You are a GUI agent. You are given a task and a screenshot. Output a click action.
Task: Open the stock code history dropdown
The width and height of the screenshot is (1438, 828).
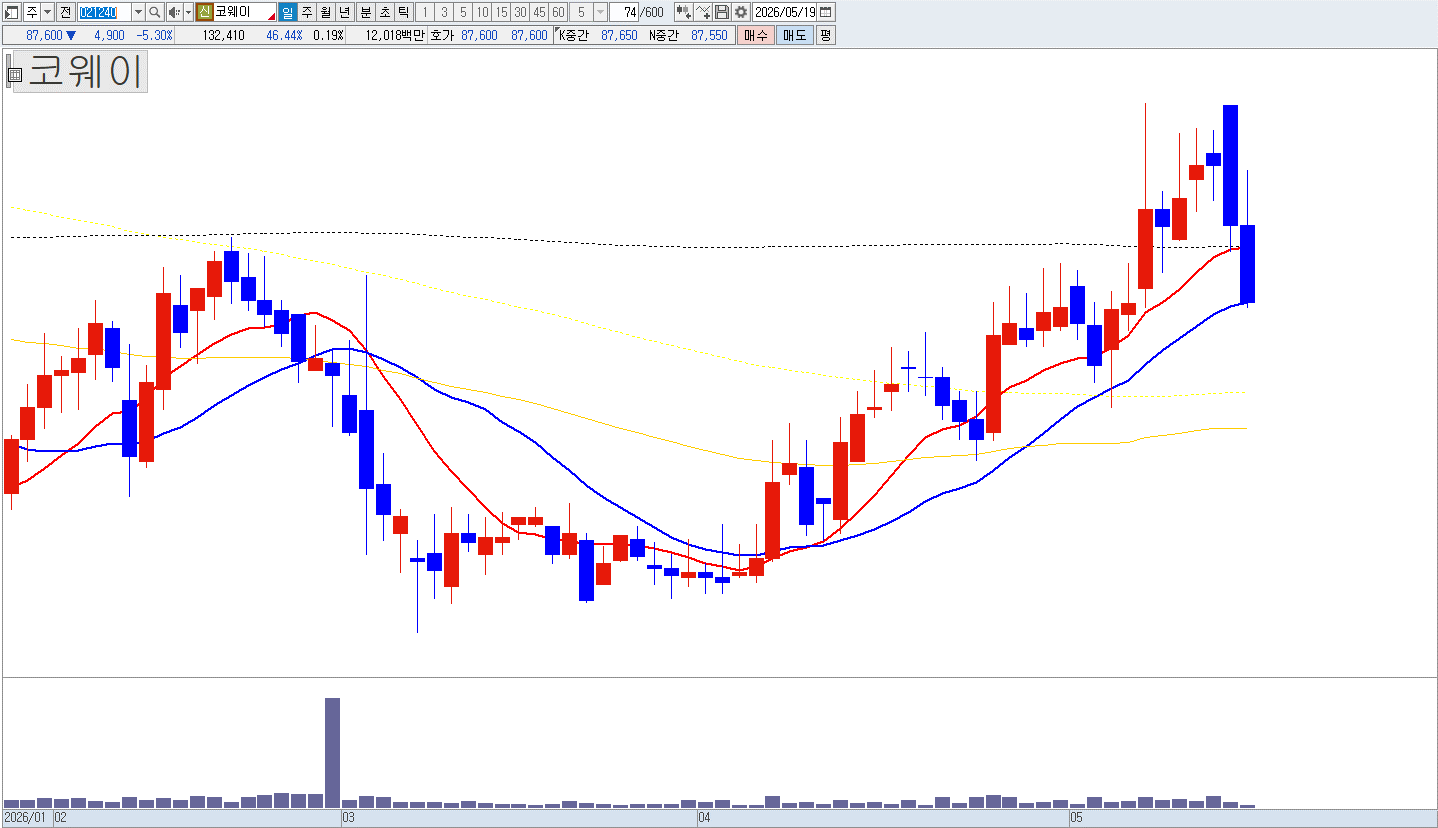coord(138,12)
